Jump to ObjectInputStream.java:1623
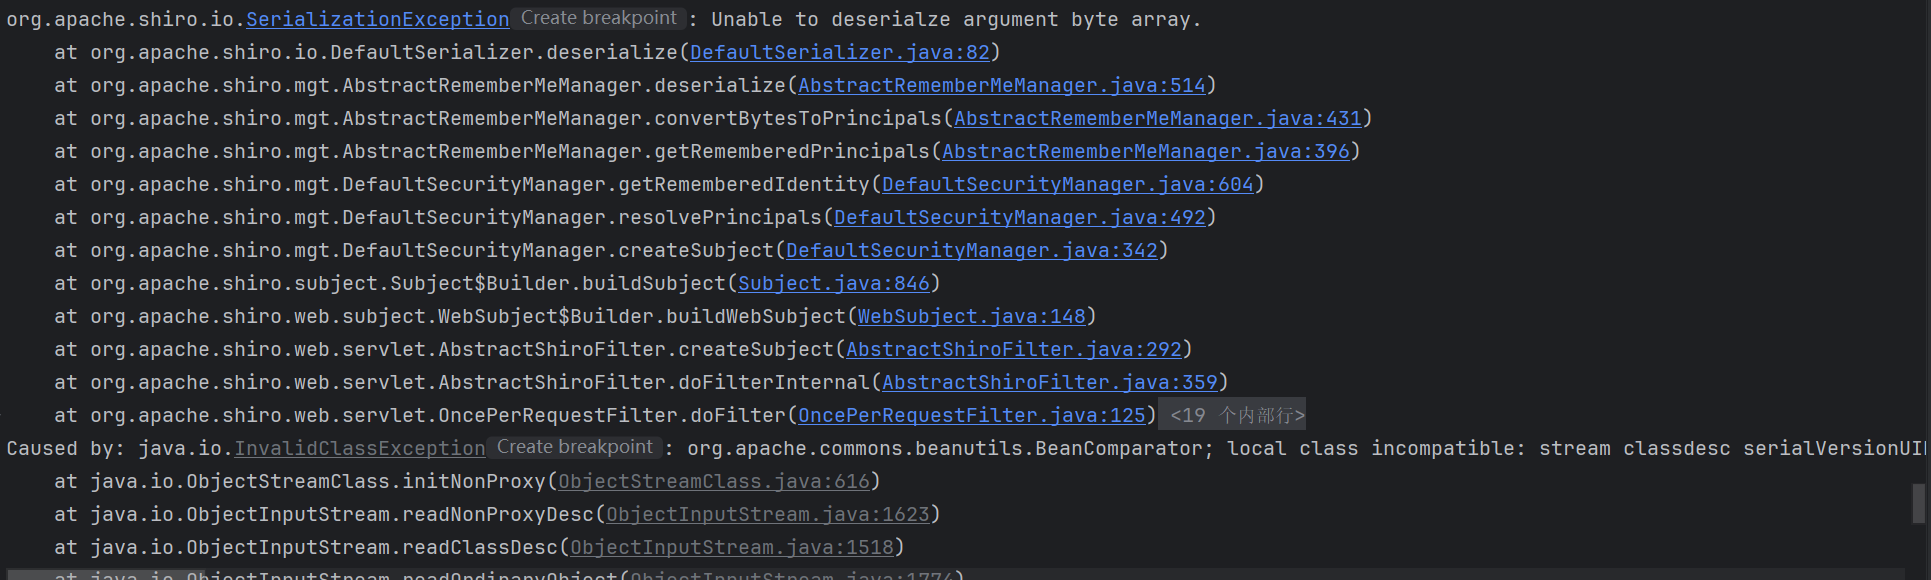Viewport: 1931px width, 580px height. click(x=767, y=514)
